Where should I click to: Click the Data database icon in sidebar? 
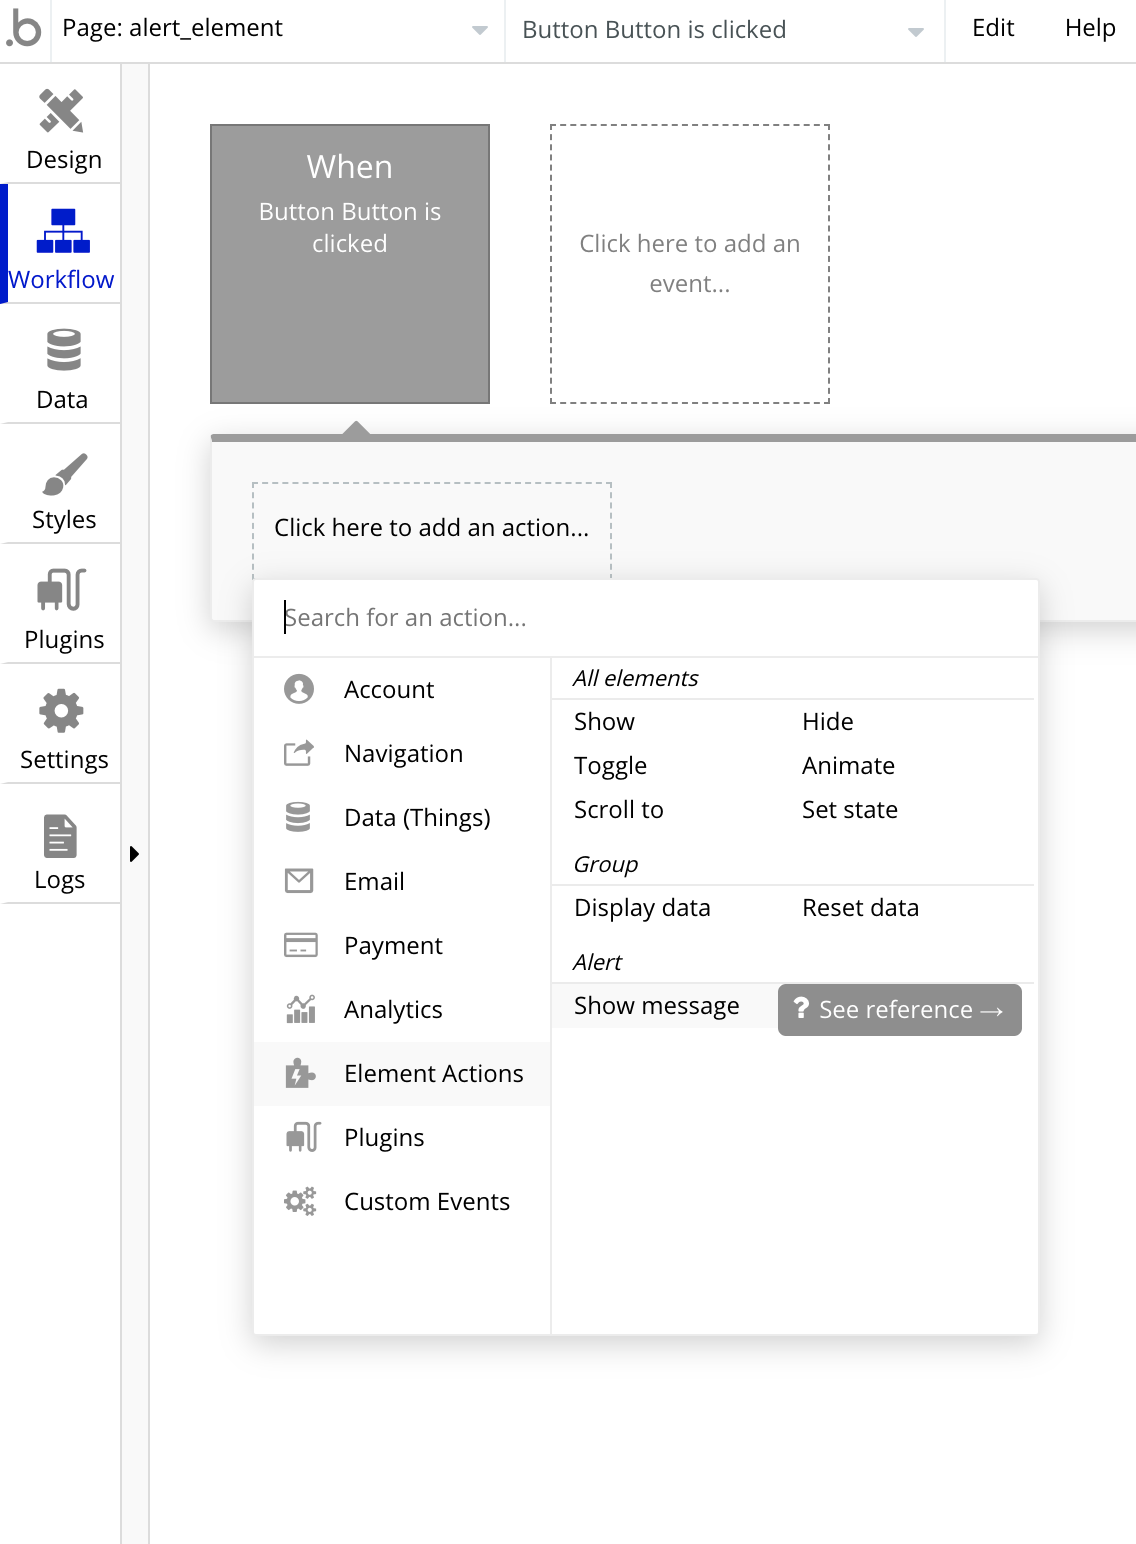pos(63,350)
